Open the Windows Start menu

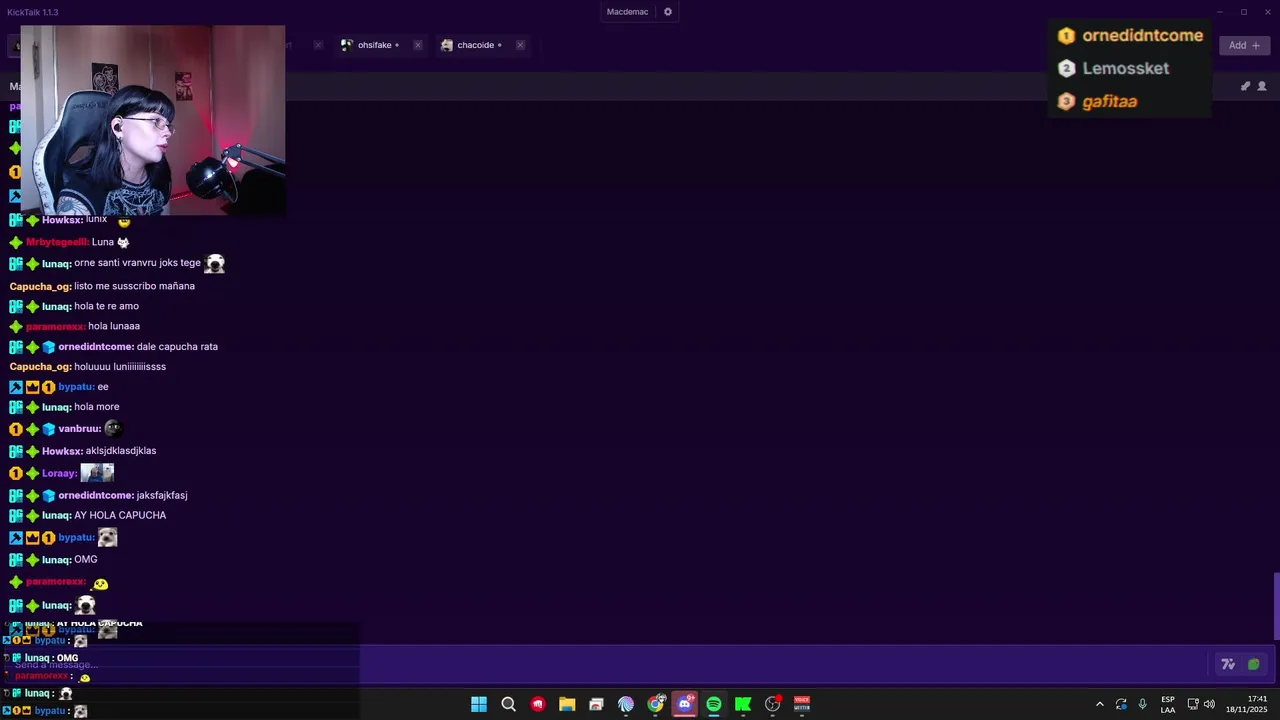[x=479, y=704]
